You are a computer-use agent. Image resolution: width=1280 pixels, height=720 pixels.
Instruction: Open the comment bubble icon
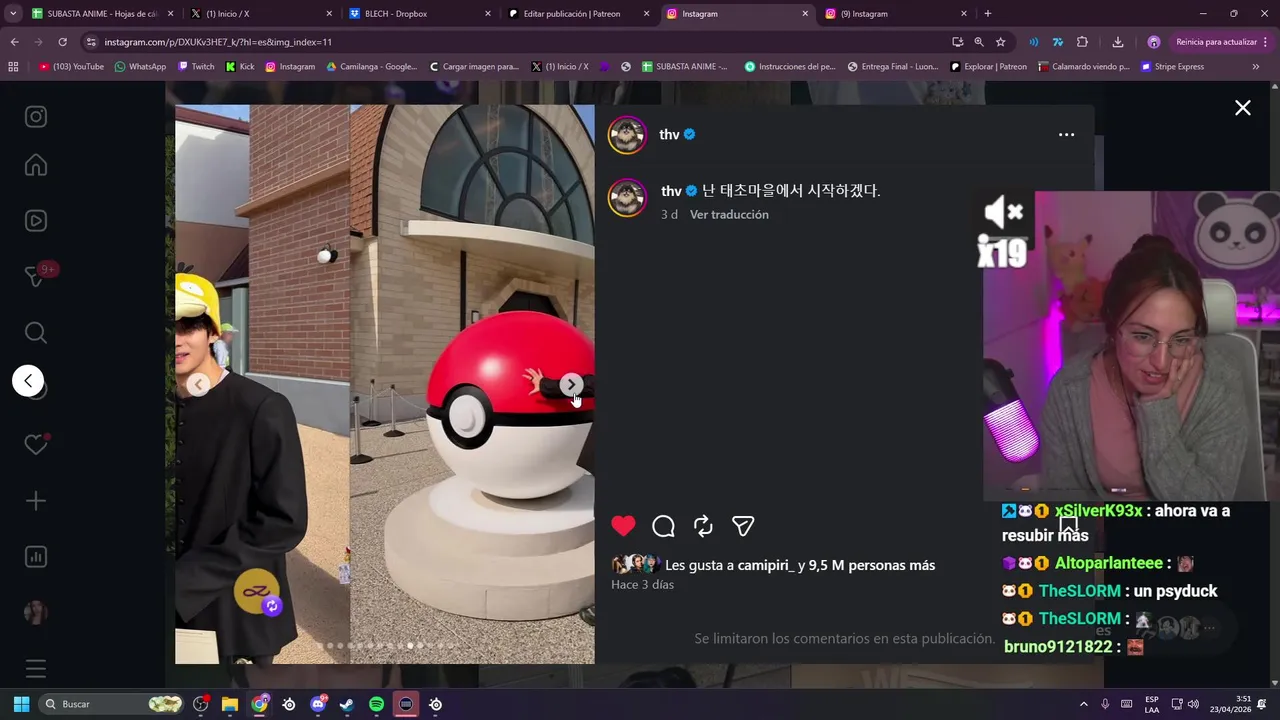(663, 526)
